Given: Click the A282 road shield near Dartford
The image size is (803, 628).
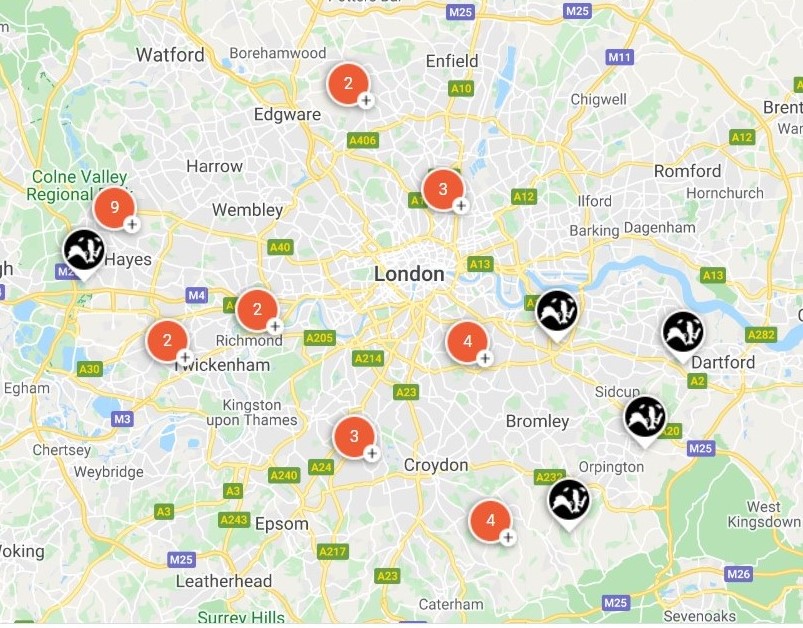Looking at the screenshot, I should pyautogui.click(x=761, y=335).
